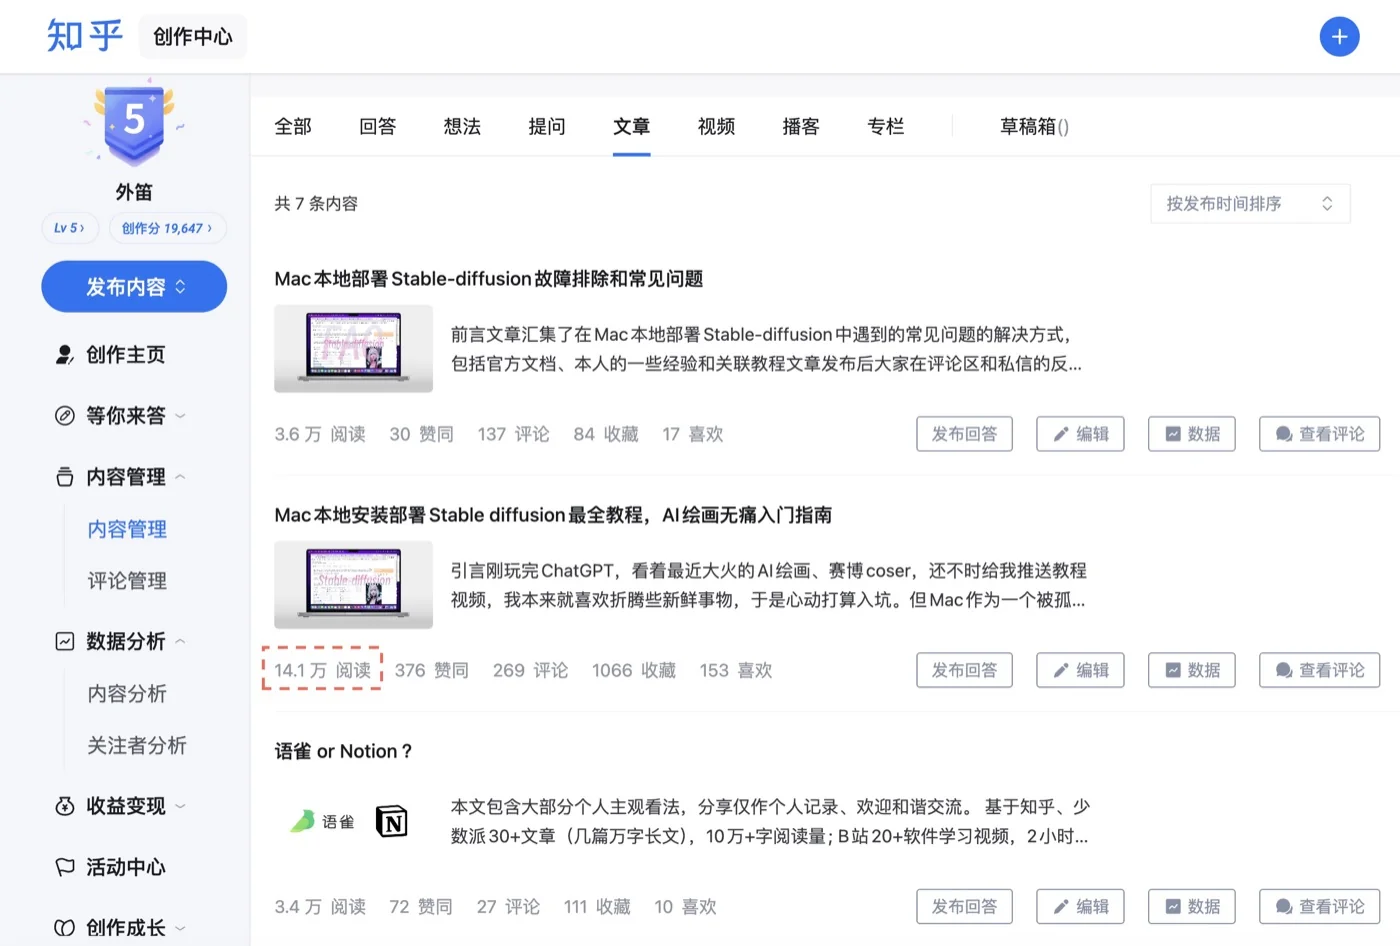1400x946 pixels.
Task: Click 发布回答 for the 故障排除 article
Action: 964,434
